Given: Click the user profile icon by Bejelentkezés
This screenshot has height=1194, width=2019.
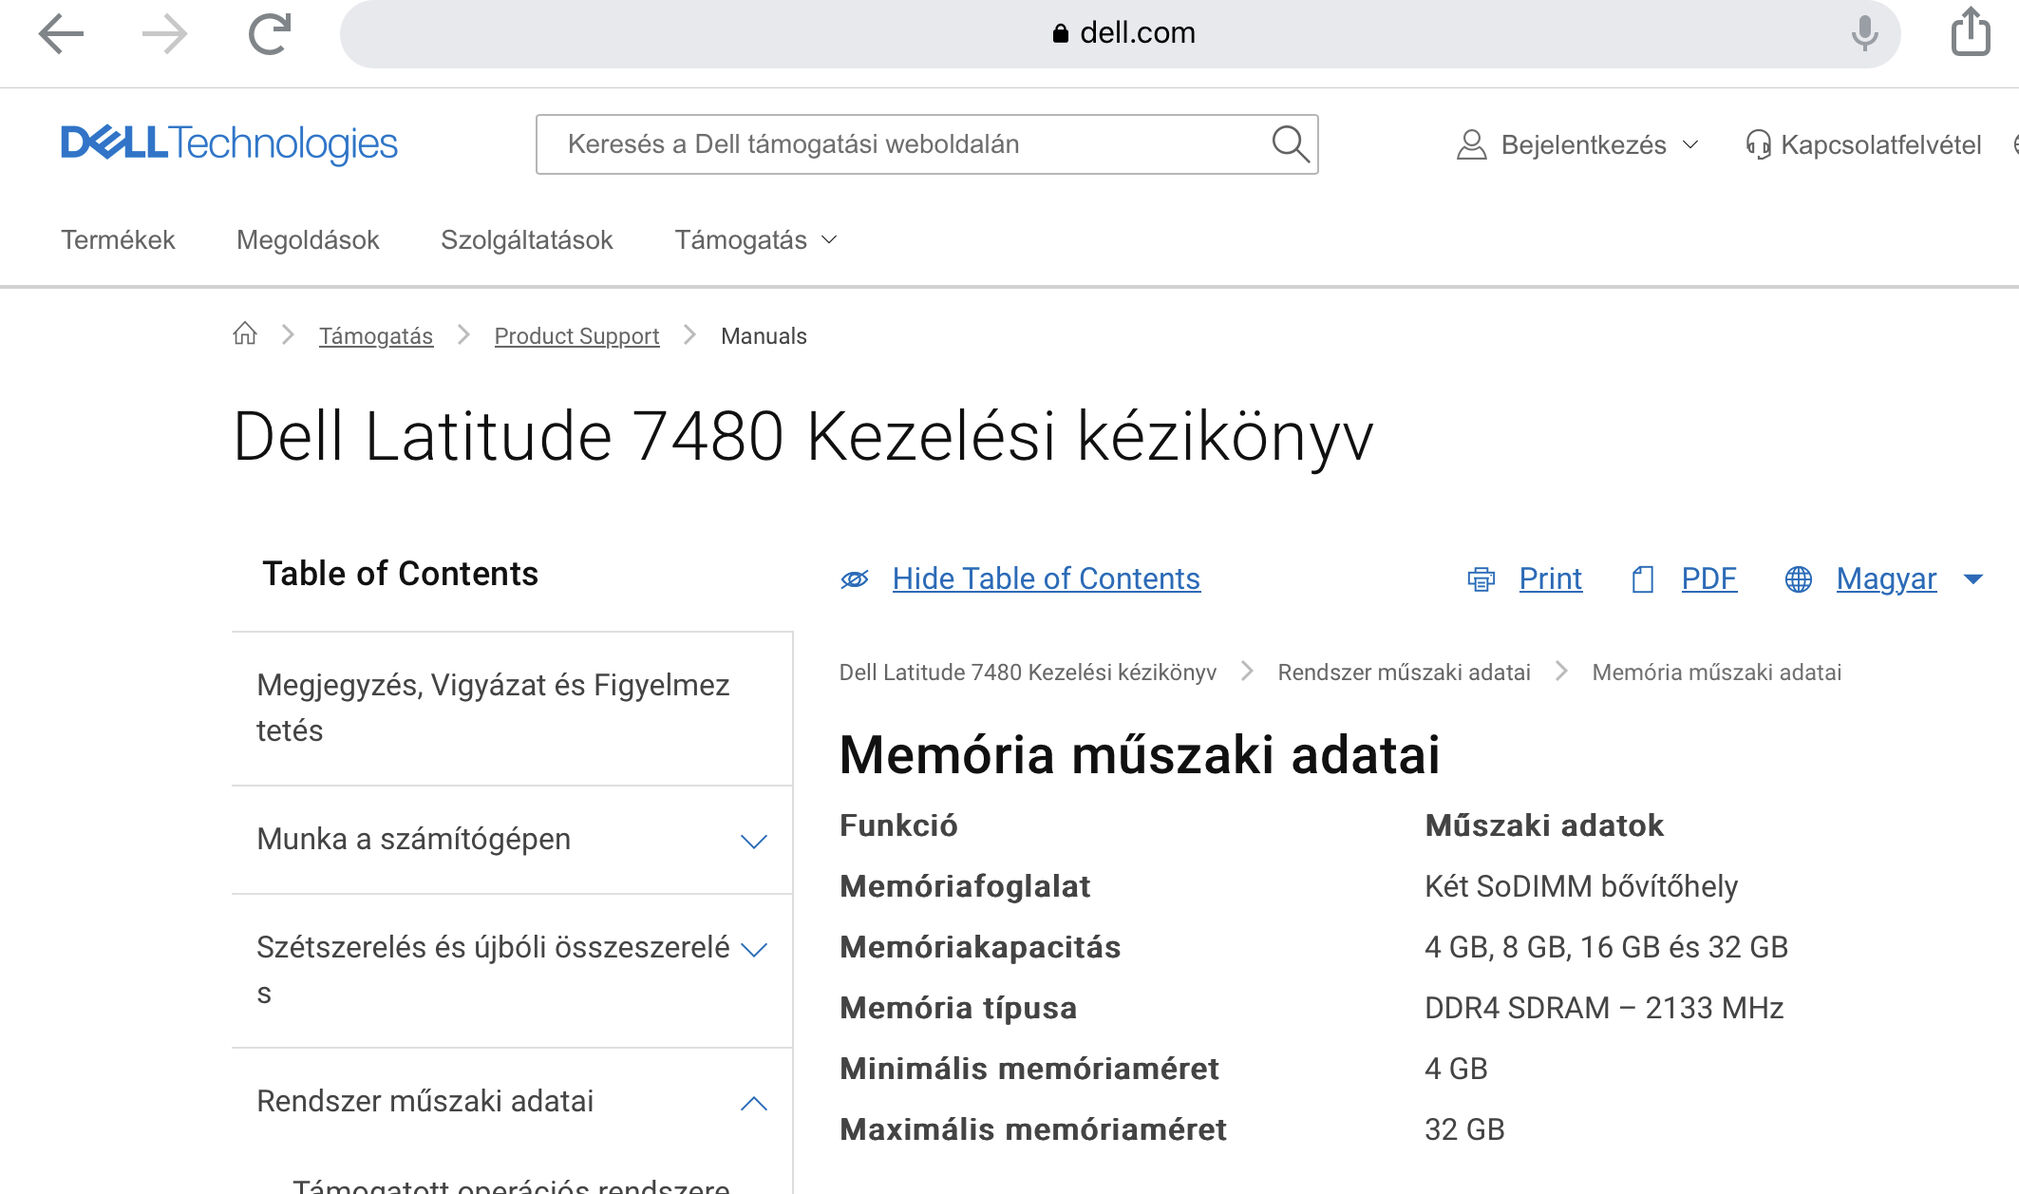Looking at the screenshot, I should pyautogui.click(x=1471, y=145).
